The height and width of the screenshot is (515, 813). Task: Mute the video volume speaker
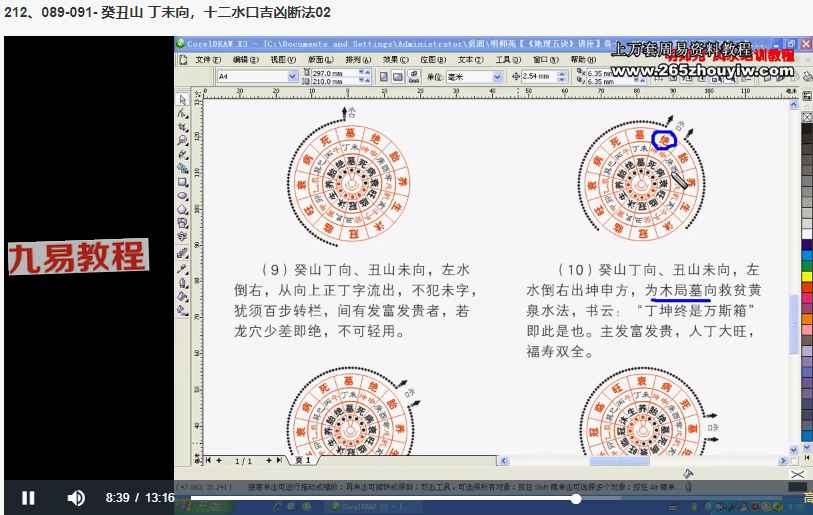pyautogui.click(x=76, y=498)
